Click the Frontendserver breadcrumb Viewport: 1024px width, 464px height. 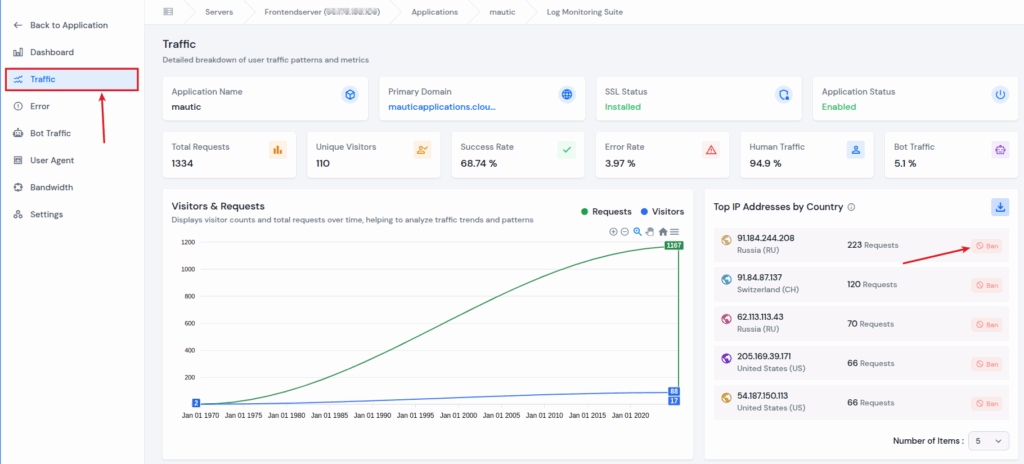point(323,12)
